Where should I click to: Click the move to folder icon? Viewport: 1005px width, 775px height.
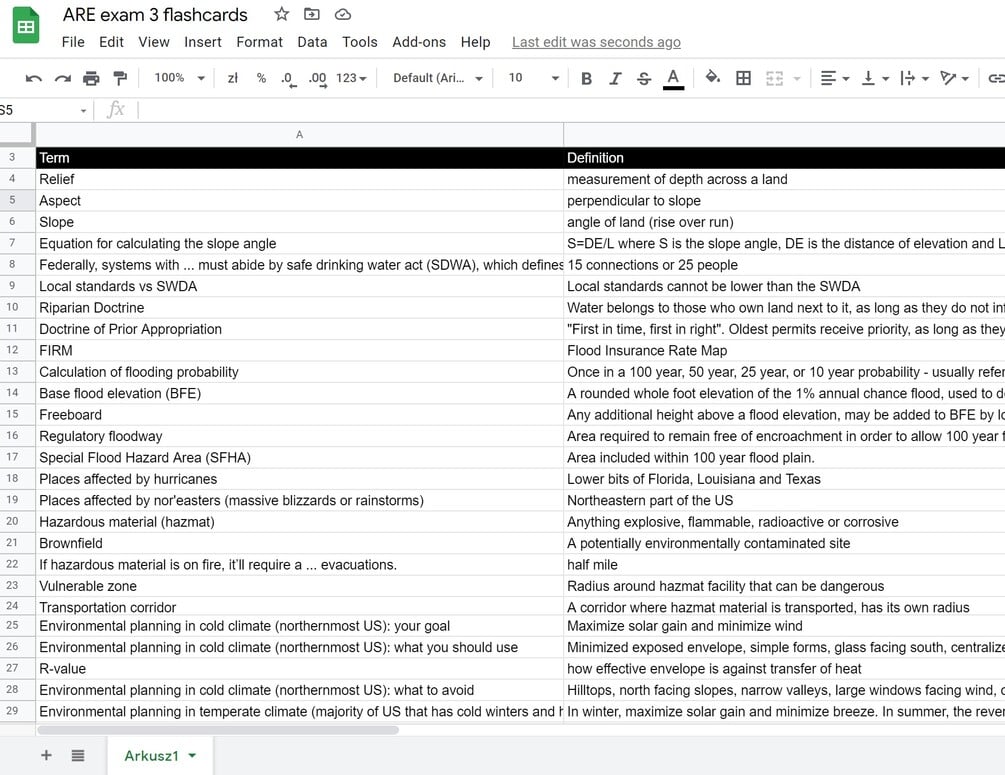point(311,14)
